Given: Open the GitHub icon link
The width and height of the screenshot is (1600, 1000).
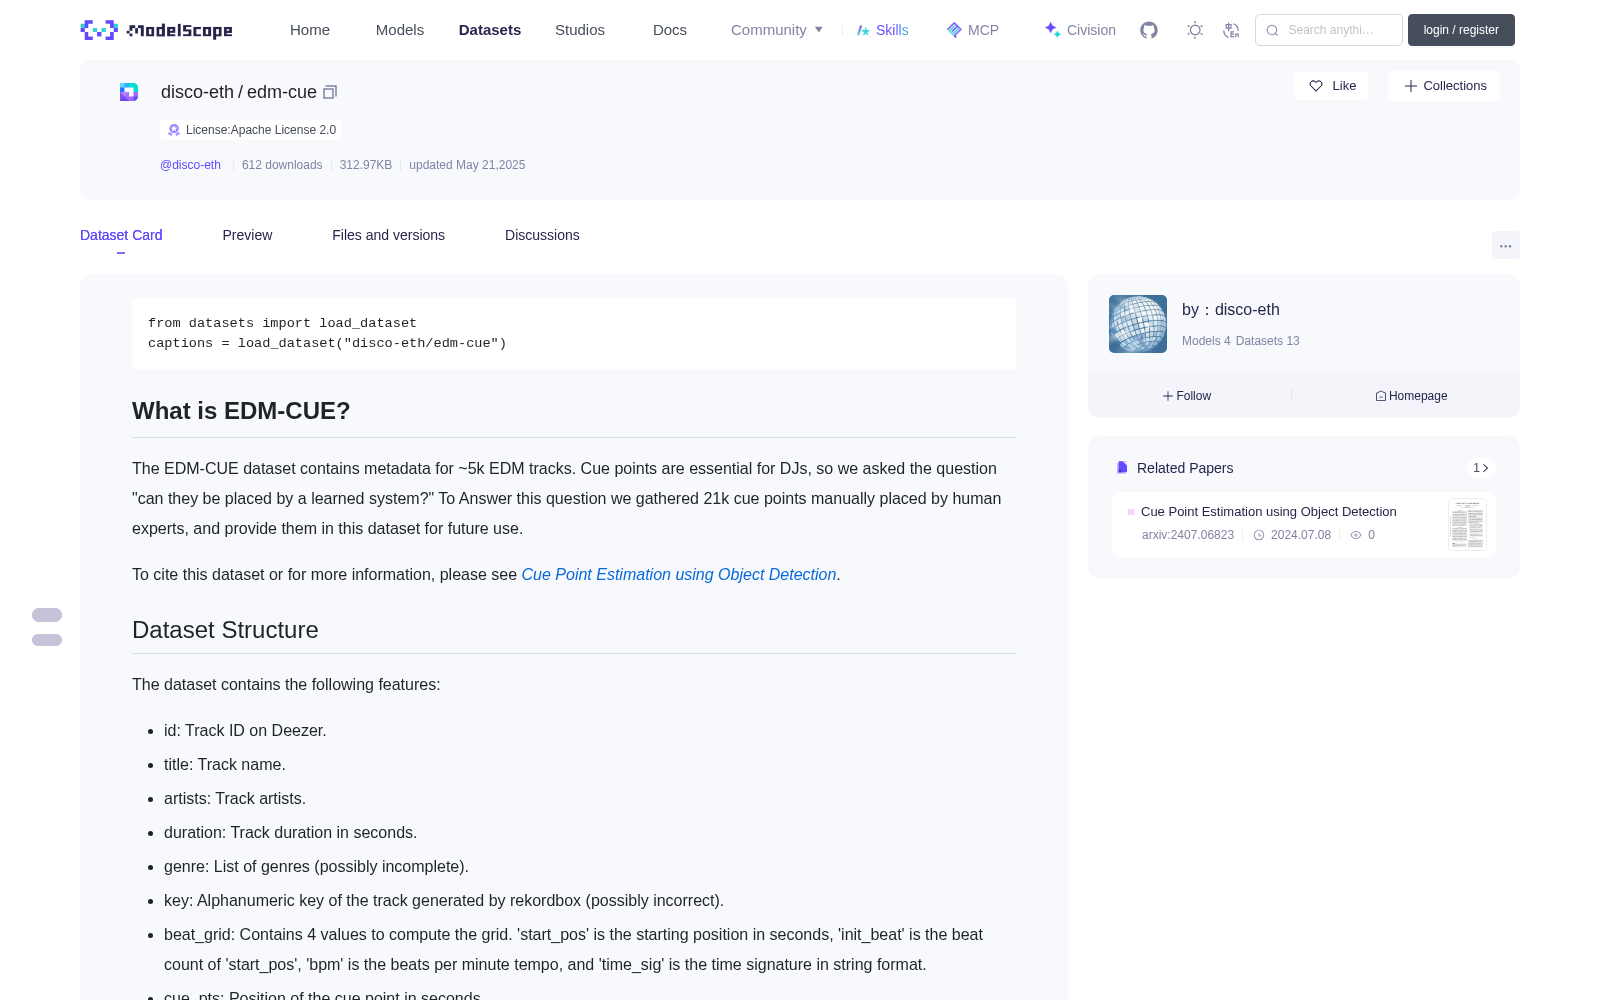Looking at the screenshot, I should 1149,30.
